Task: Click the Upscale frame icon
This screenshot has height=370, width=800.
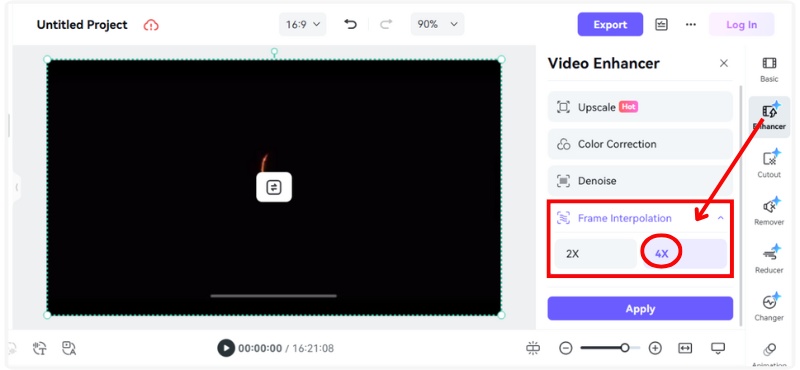Action: [563, 107]
